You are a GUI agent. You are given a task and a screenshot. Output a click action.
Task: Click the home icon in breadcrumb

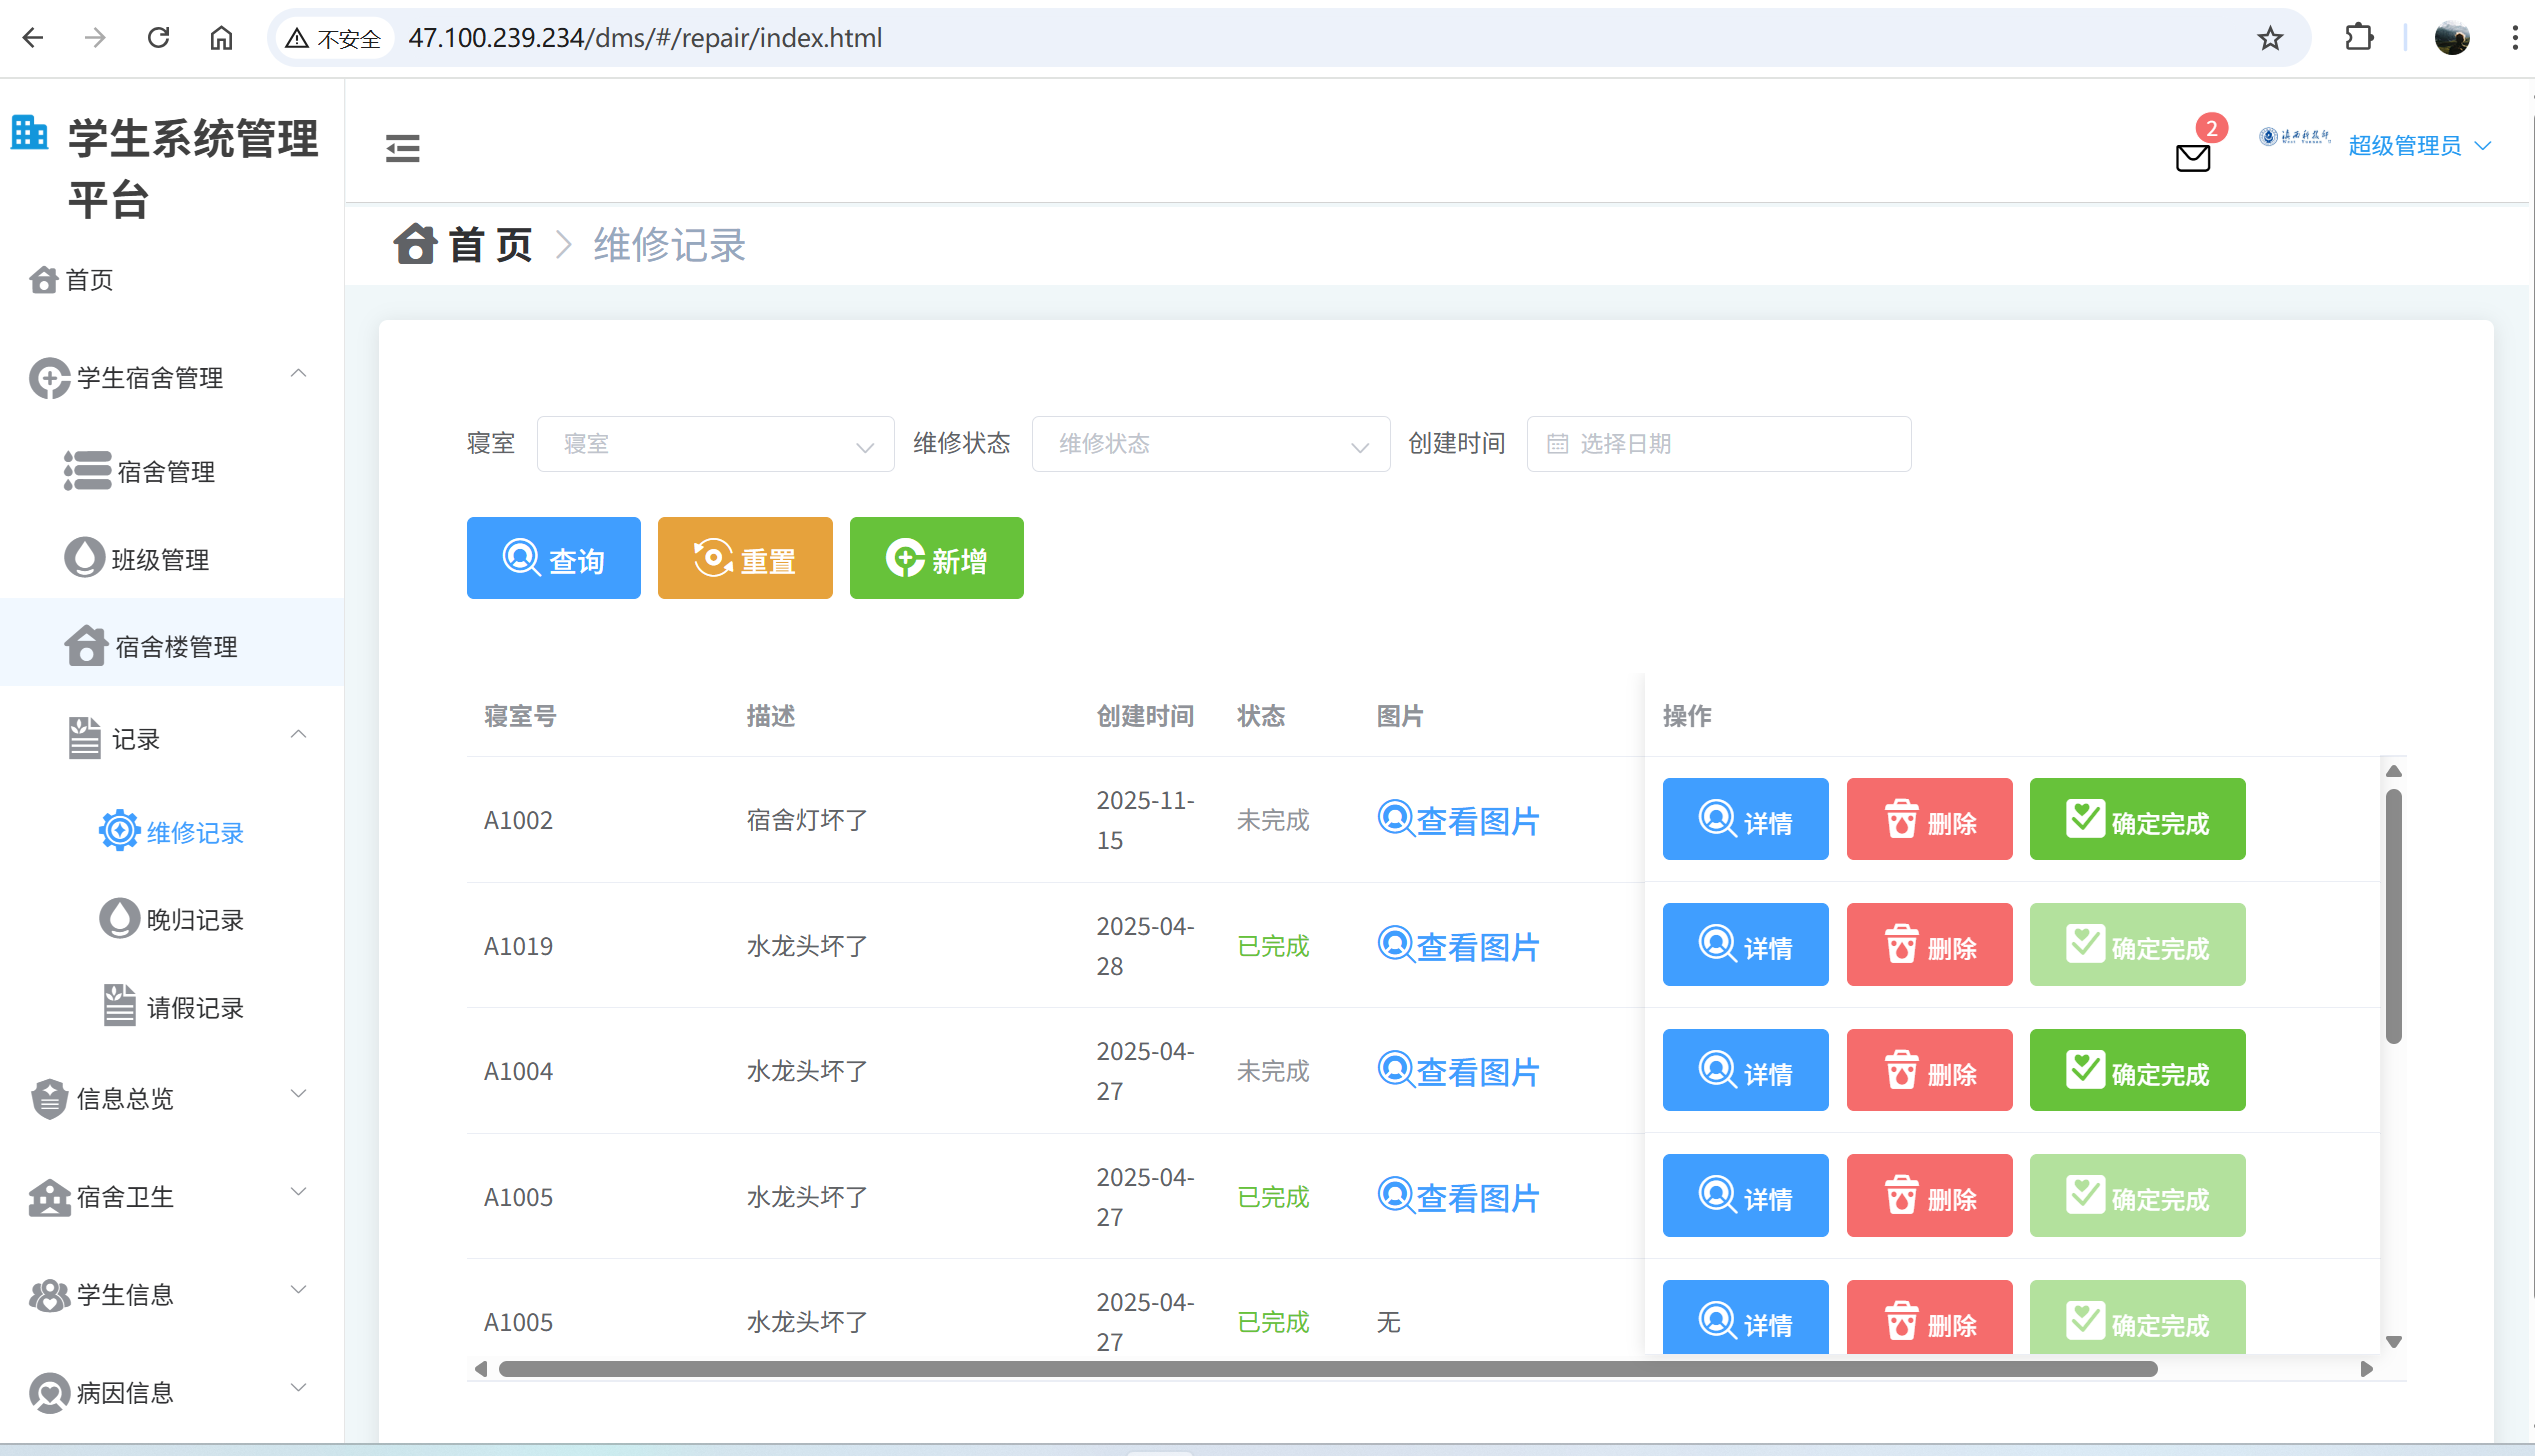pyautogui.click(x=414, y=244)
